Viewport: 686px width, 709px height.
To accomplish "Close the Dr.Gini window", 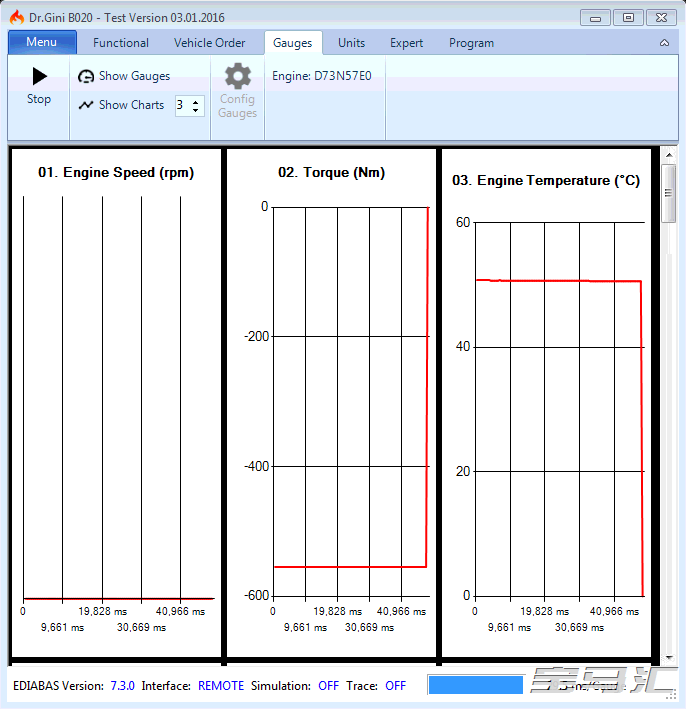I will coord(661,18).
